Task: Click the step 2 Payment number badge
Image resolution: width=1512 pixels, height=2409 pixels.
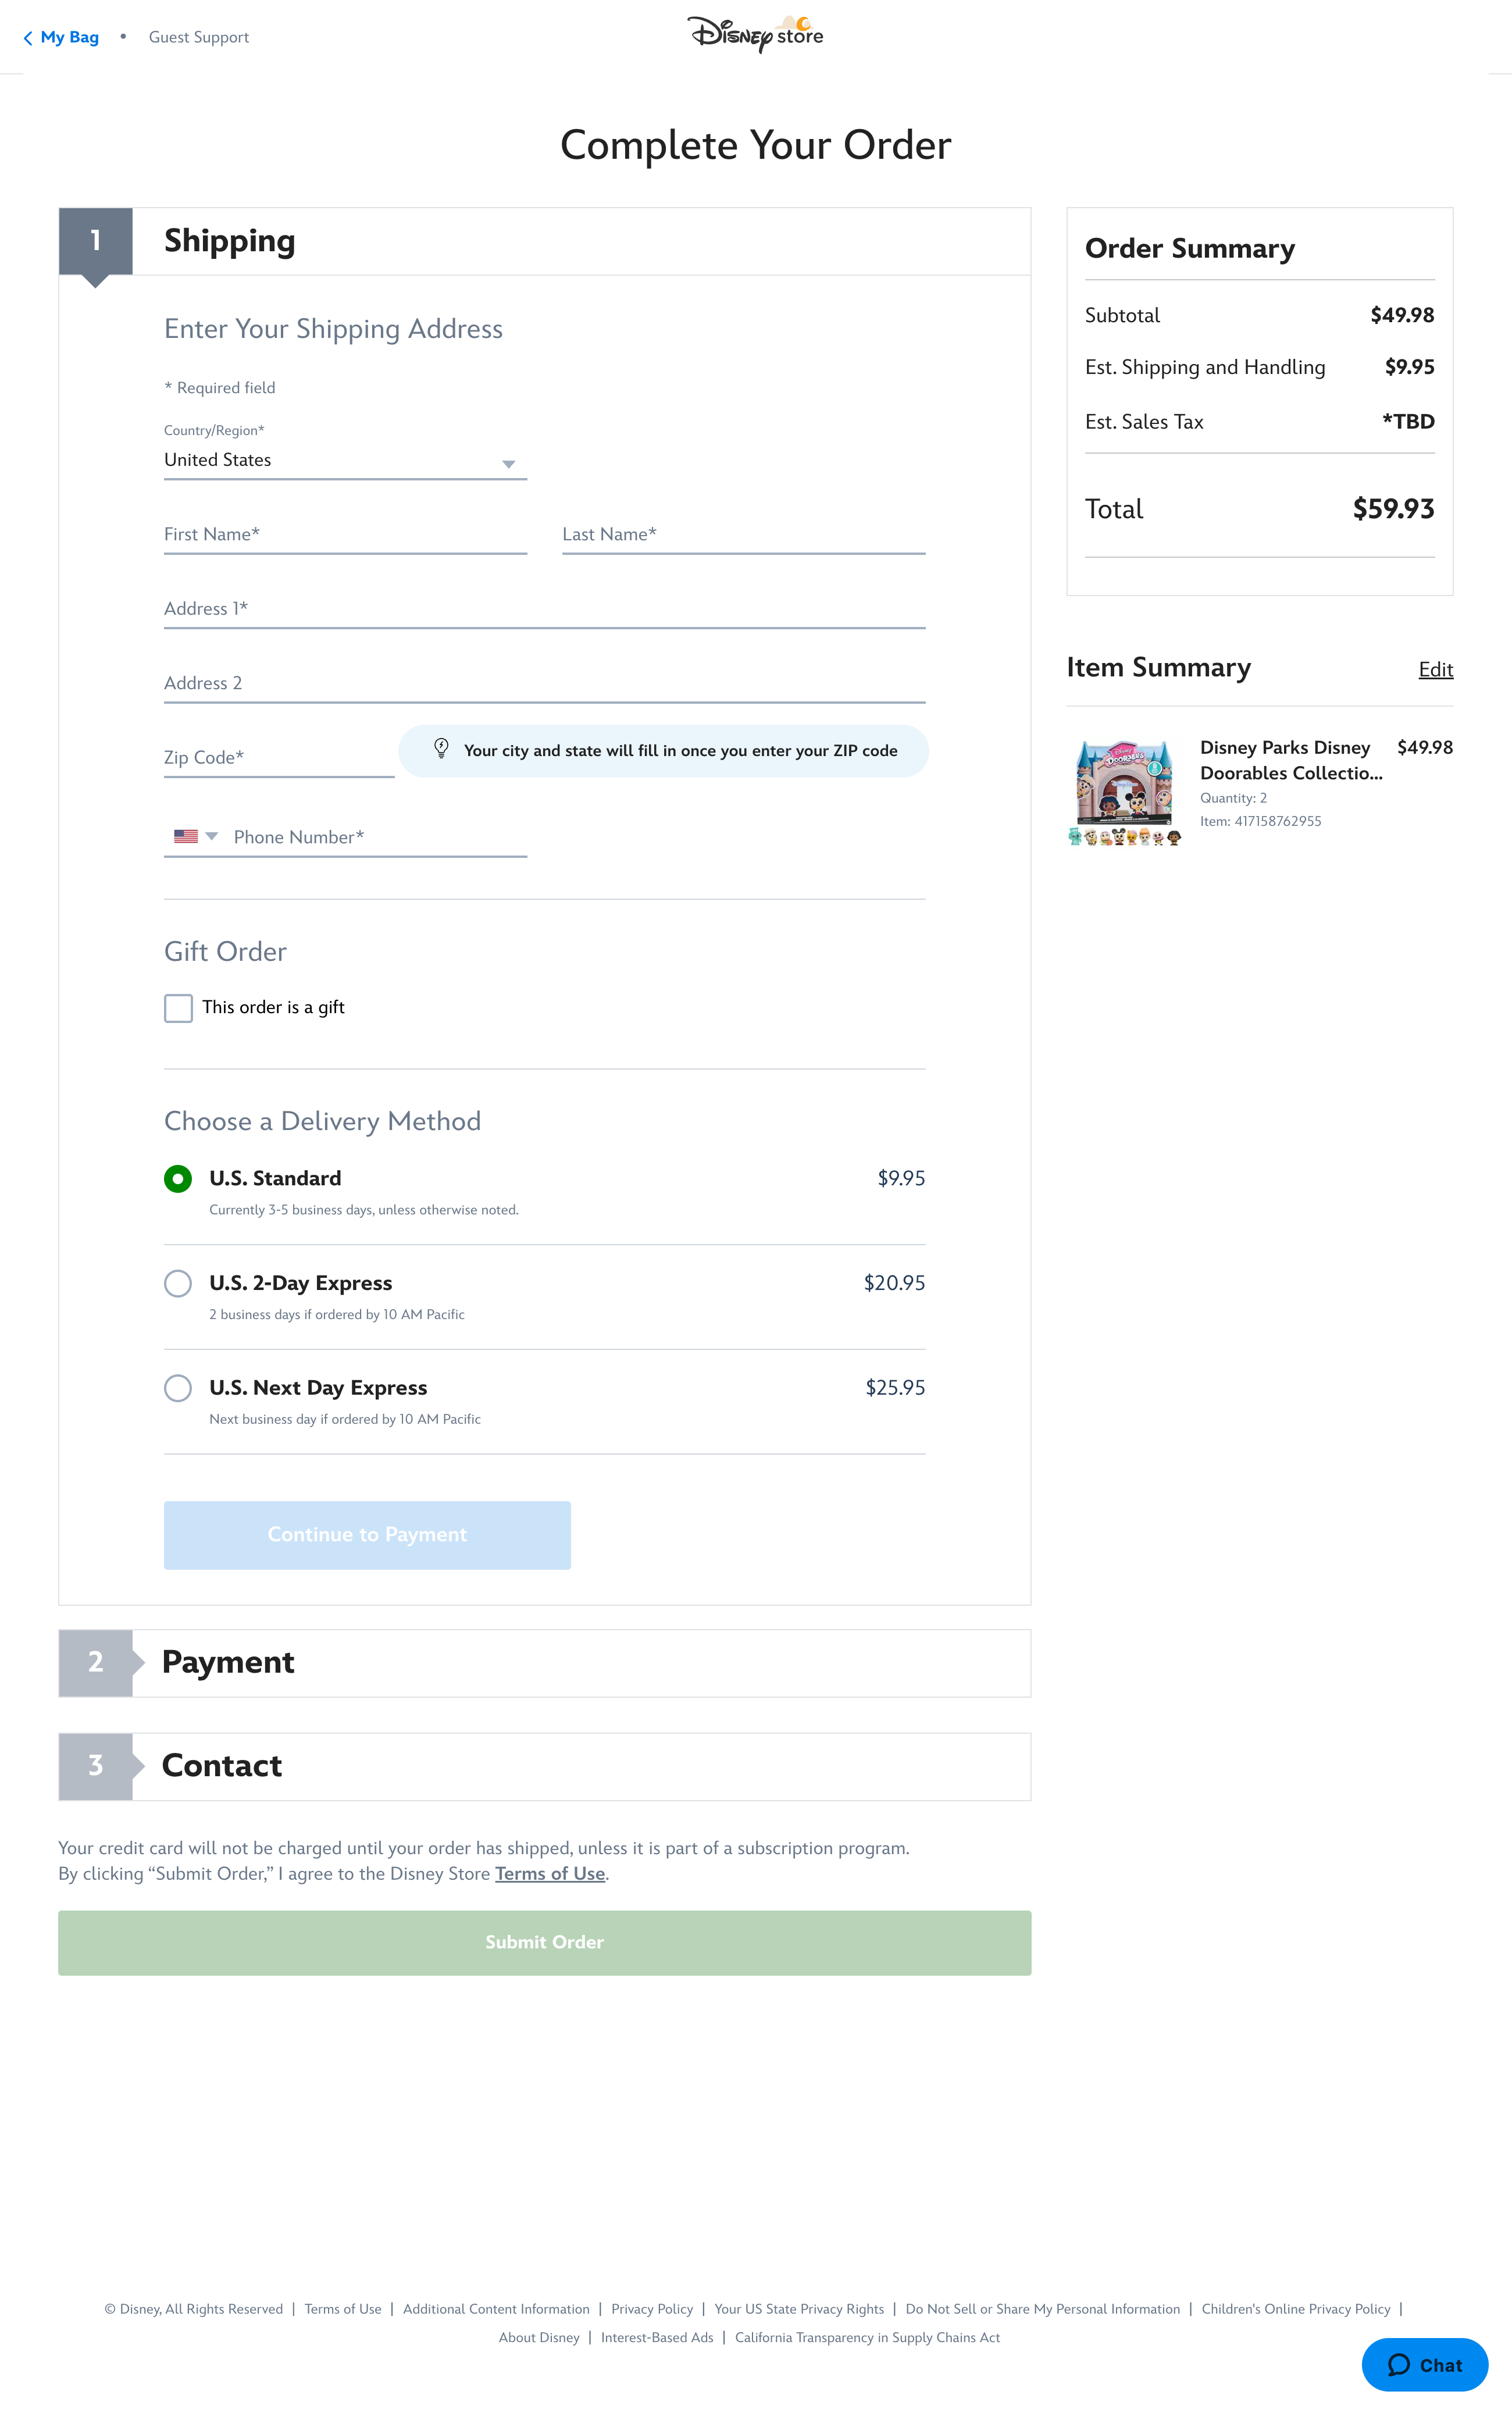Action: pyautogui.click(x=96, y=1662)
